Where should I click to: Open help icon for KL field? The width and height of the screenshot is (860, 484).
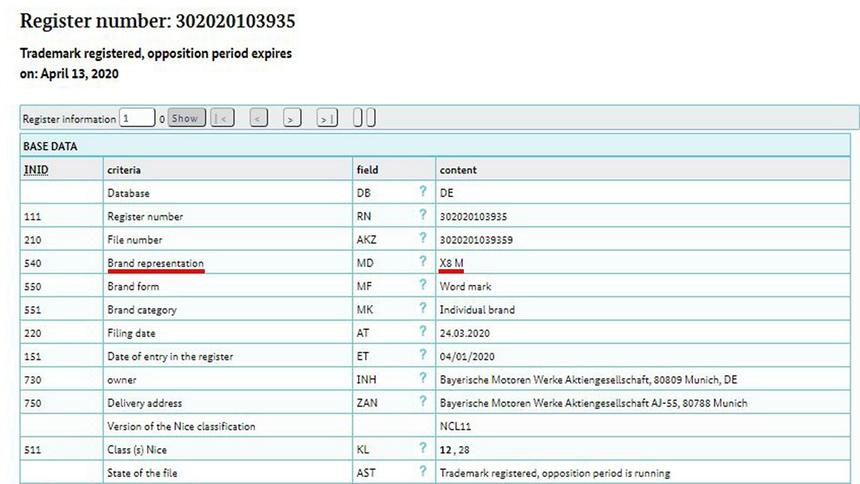point(422,448)
